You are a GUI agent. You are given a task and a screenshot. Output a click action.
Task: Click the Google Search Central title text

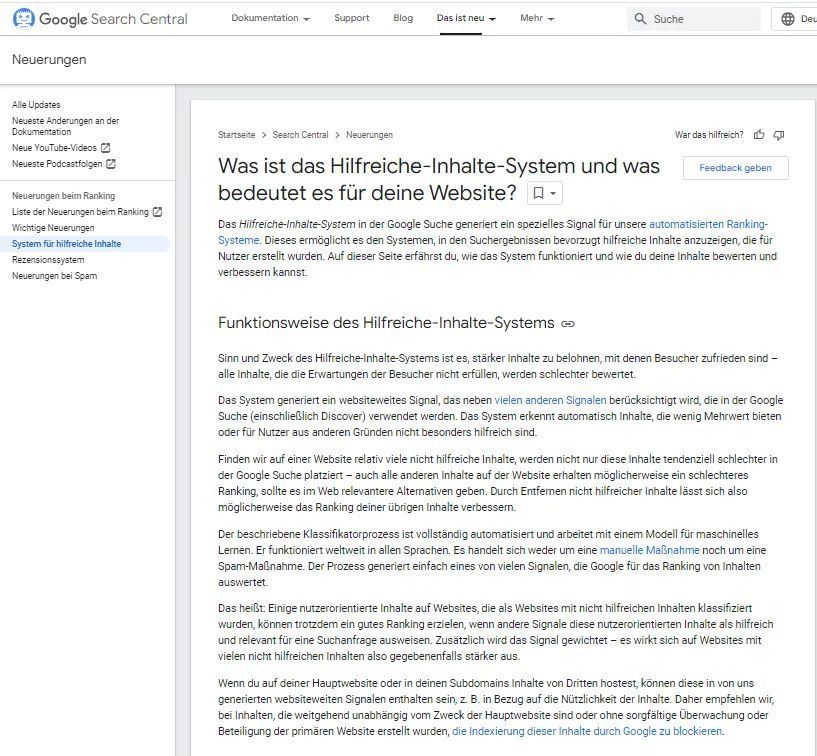[113, 19]
